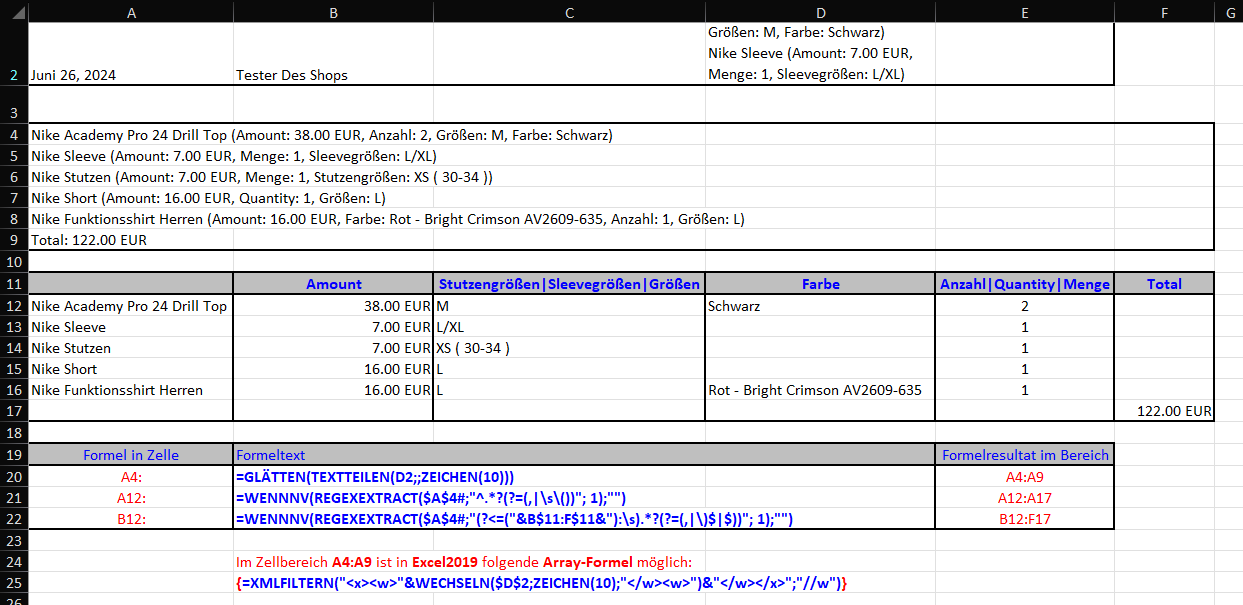Select cell D2 with Nike Sleeve multi-line text

(x=820, y=54)
